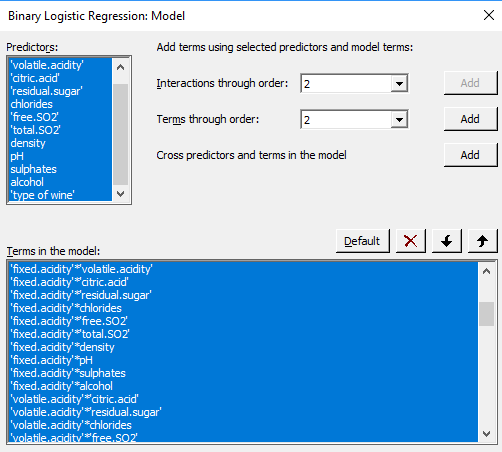Click the Interactions through order value field
502x452 pixels.
pyautogui.click(x=346, y=83)
